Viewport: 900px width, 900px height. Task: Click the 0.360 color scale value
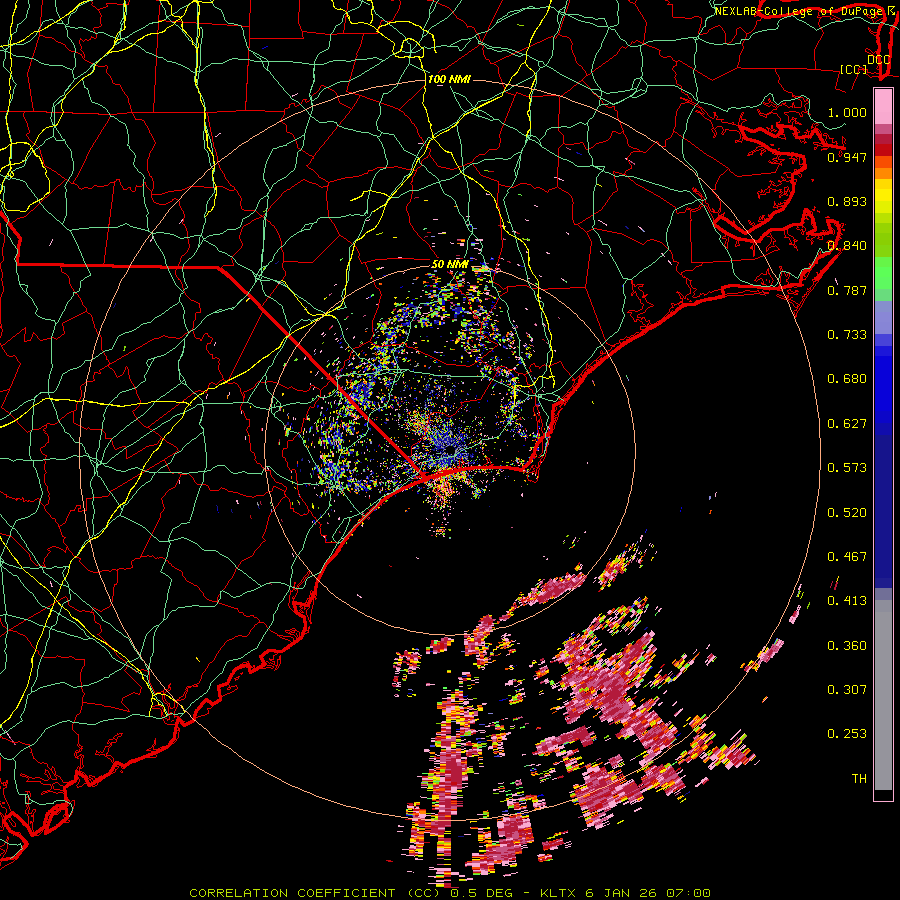click(x=847, y=646)
